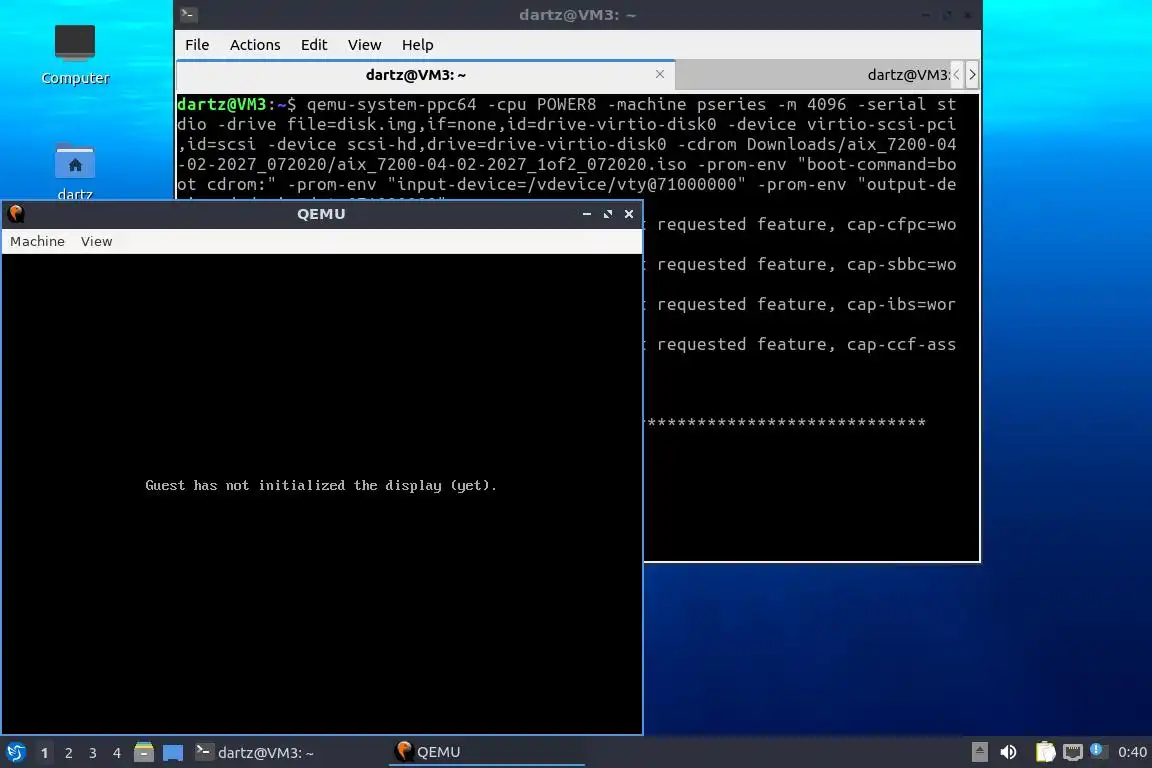Open the application launcher menu in taskbar
Screen dimensions: 1152x768
(x=15, y=753)
